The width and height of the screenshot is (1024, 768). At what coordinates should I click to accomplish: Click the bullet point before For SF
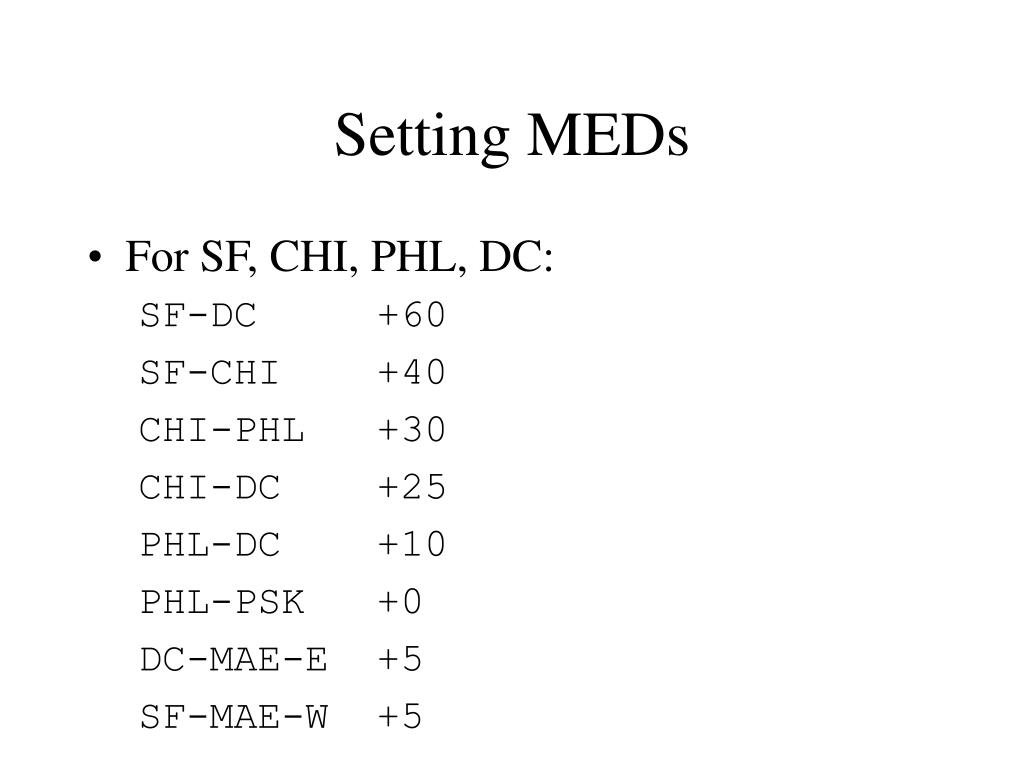[95, 257]
